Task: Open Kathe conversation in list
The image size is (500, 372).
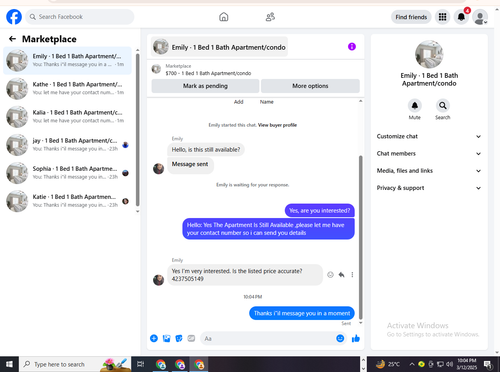Action: (x=67, y=88)
